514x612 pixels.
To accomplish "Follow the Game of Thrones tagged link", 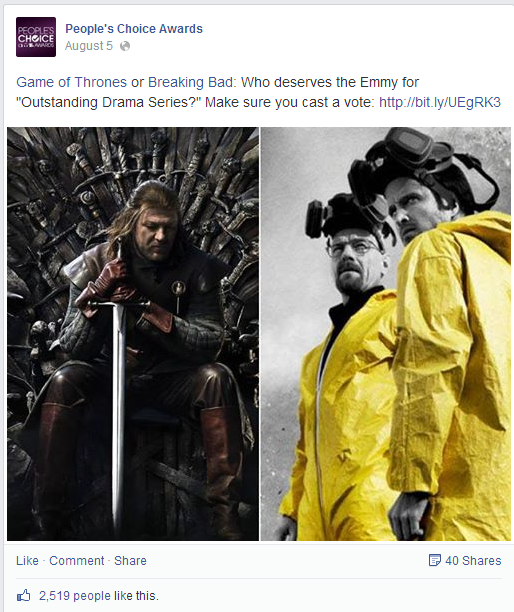I will [x=71, y=82].
